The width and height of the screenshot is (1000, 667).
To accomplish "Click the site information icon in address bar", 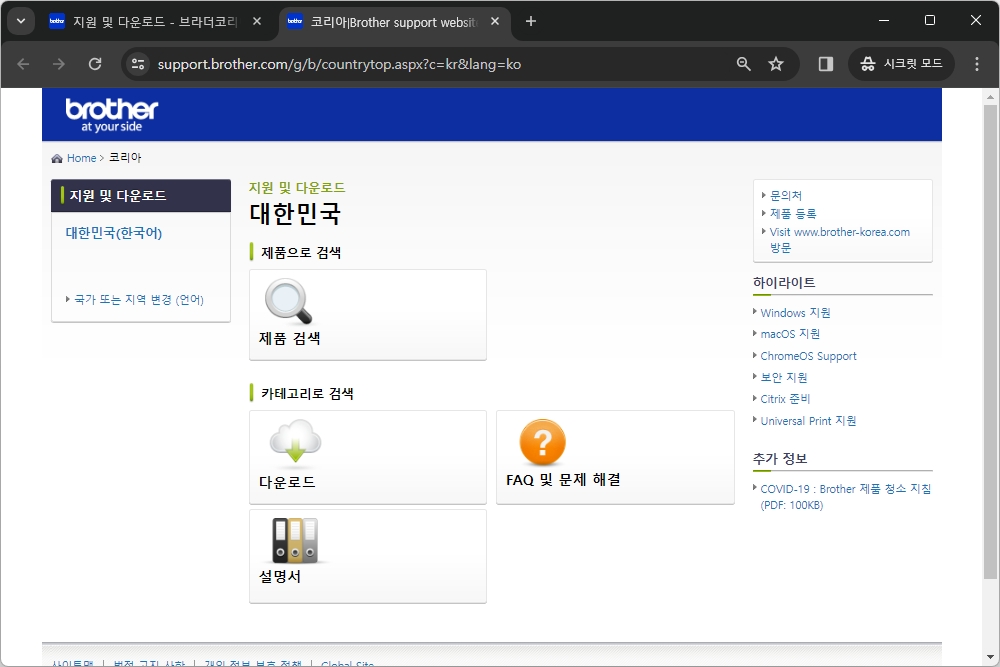I will (x=138, y=64).
